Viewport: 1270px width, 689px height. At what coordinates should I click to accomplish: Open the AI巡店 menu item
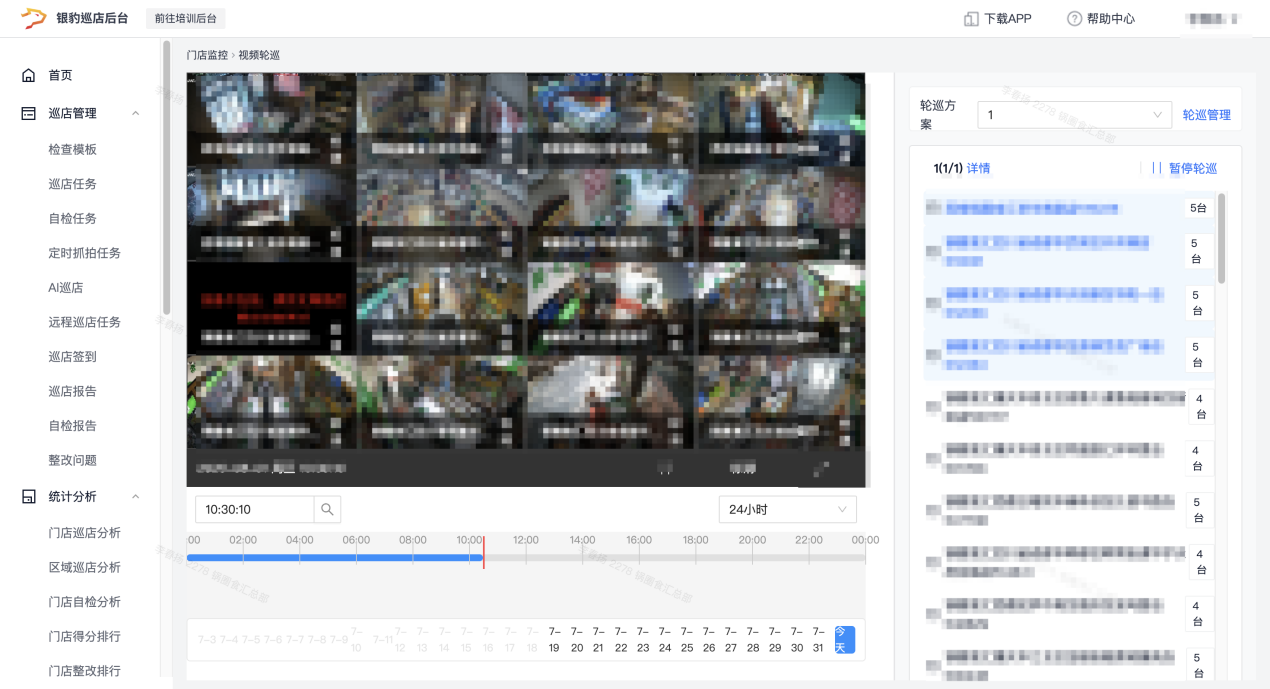pyautogui.click(x=66, y=288)
